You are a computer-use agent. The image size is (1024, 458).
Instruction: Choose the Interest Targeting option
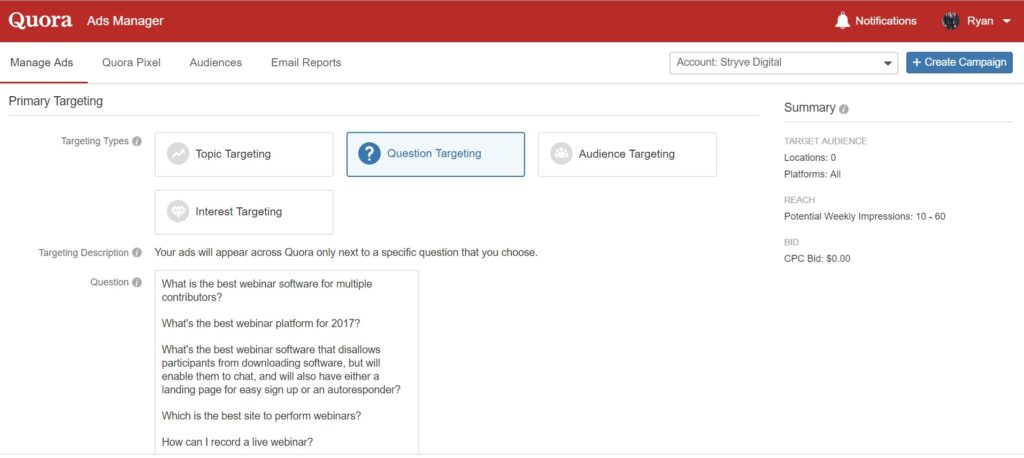pos(244,212)
